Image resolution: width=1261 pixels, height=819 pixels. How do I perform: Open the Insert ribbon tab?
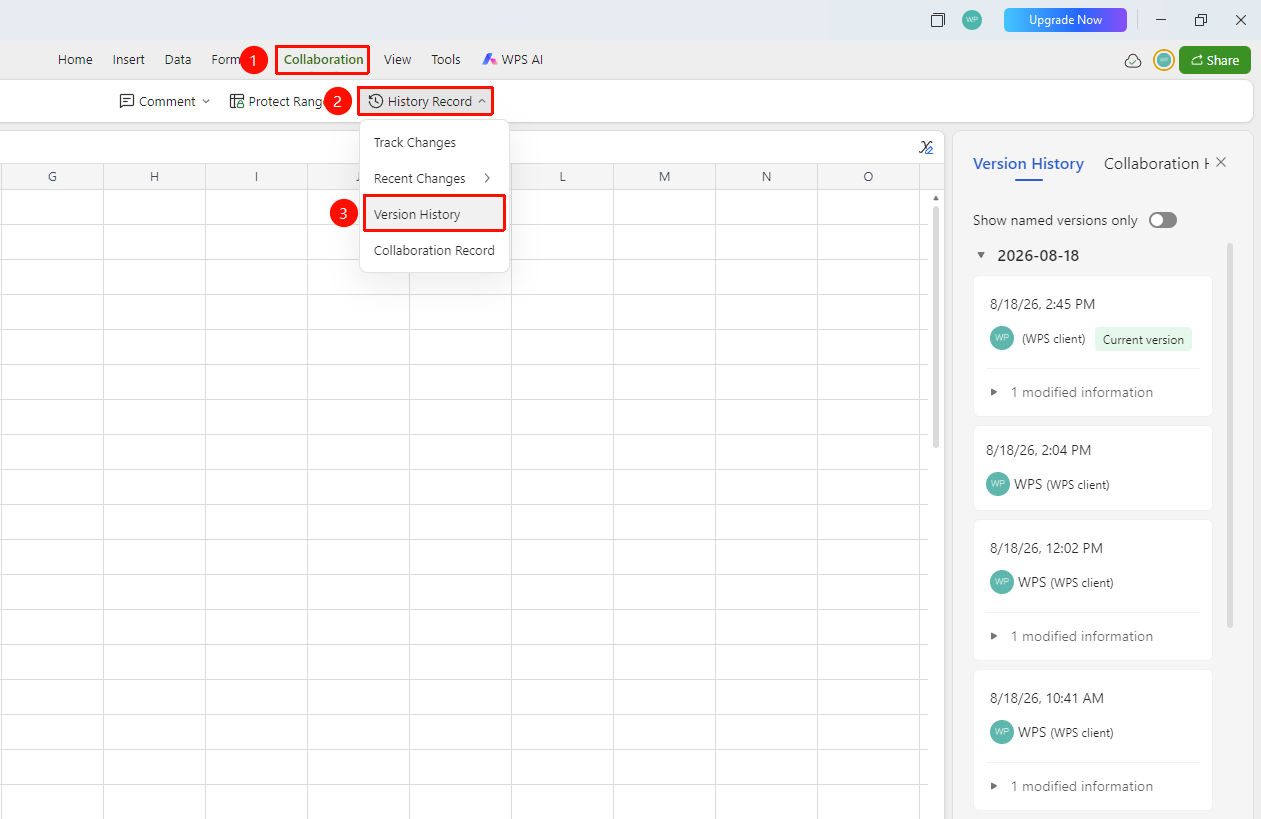[129, 60]
